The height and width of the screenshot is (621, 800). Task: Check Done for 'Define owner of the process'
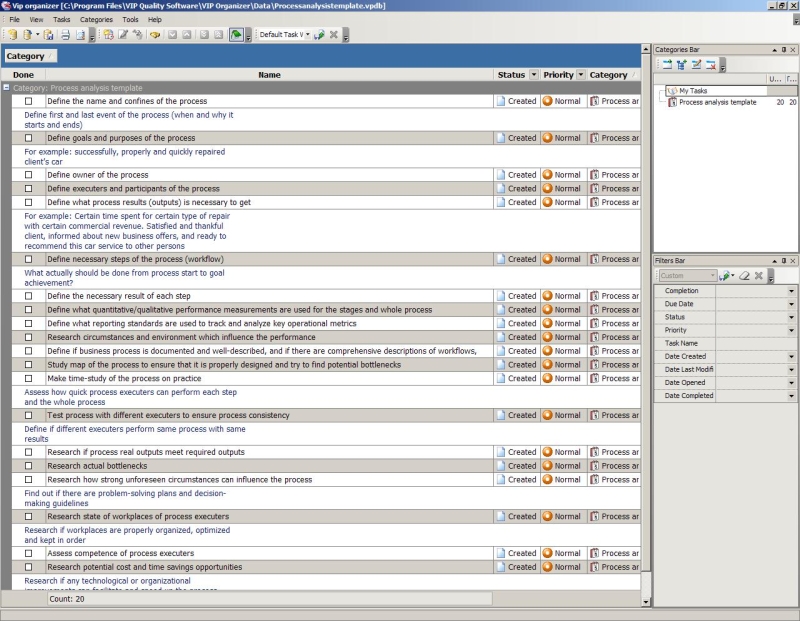pos(29,175)
